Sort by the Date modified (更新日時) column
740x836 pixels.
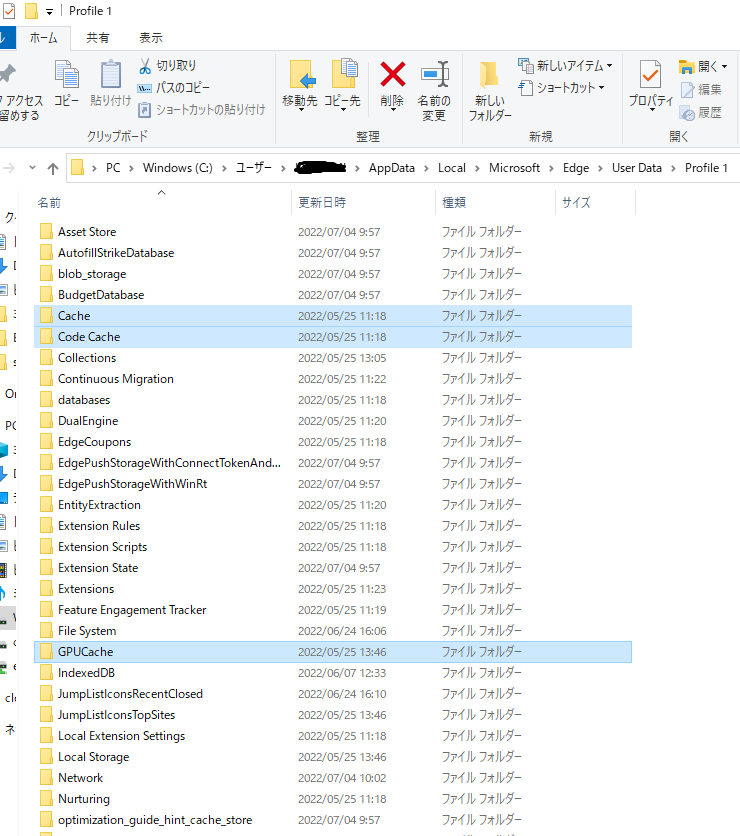click(x=322, y=202)
